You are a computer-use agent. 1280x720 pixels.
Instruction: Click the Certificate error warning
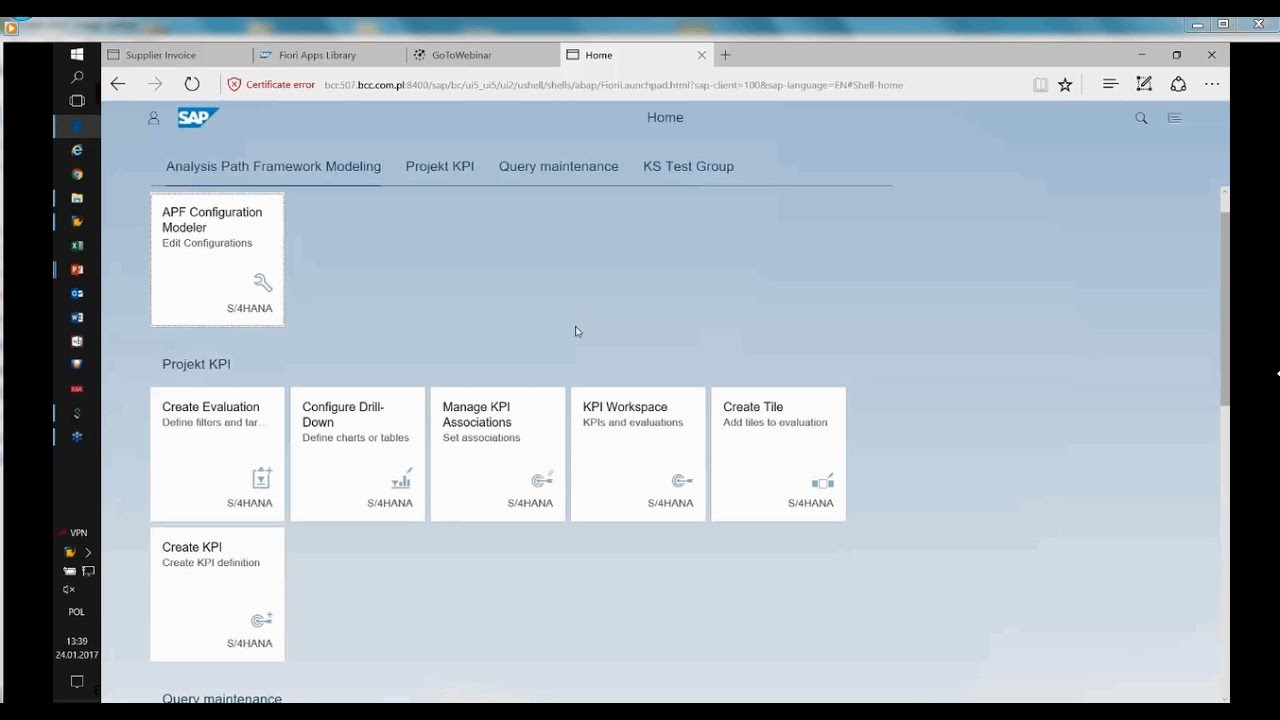[x=271, y=85]
